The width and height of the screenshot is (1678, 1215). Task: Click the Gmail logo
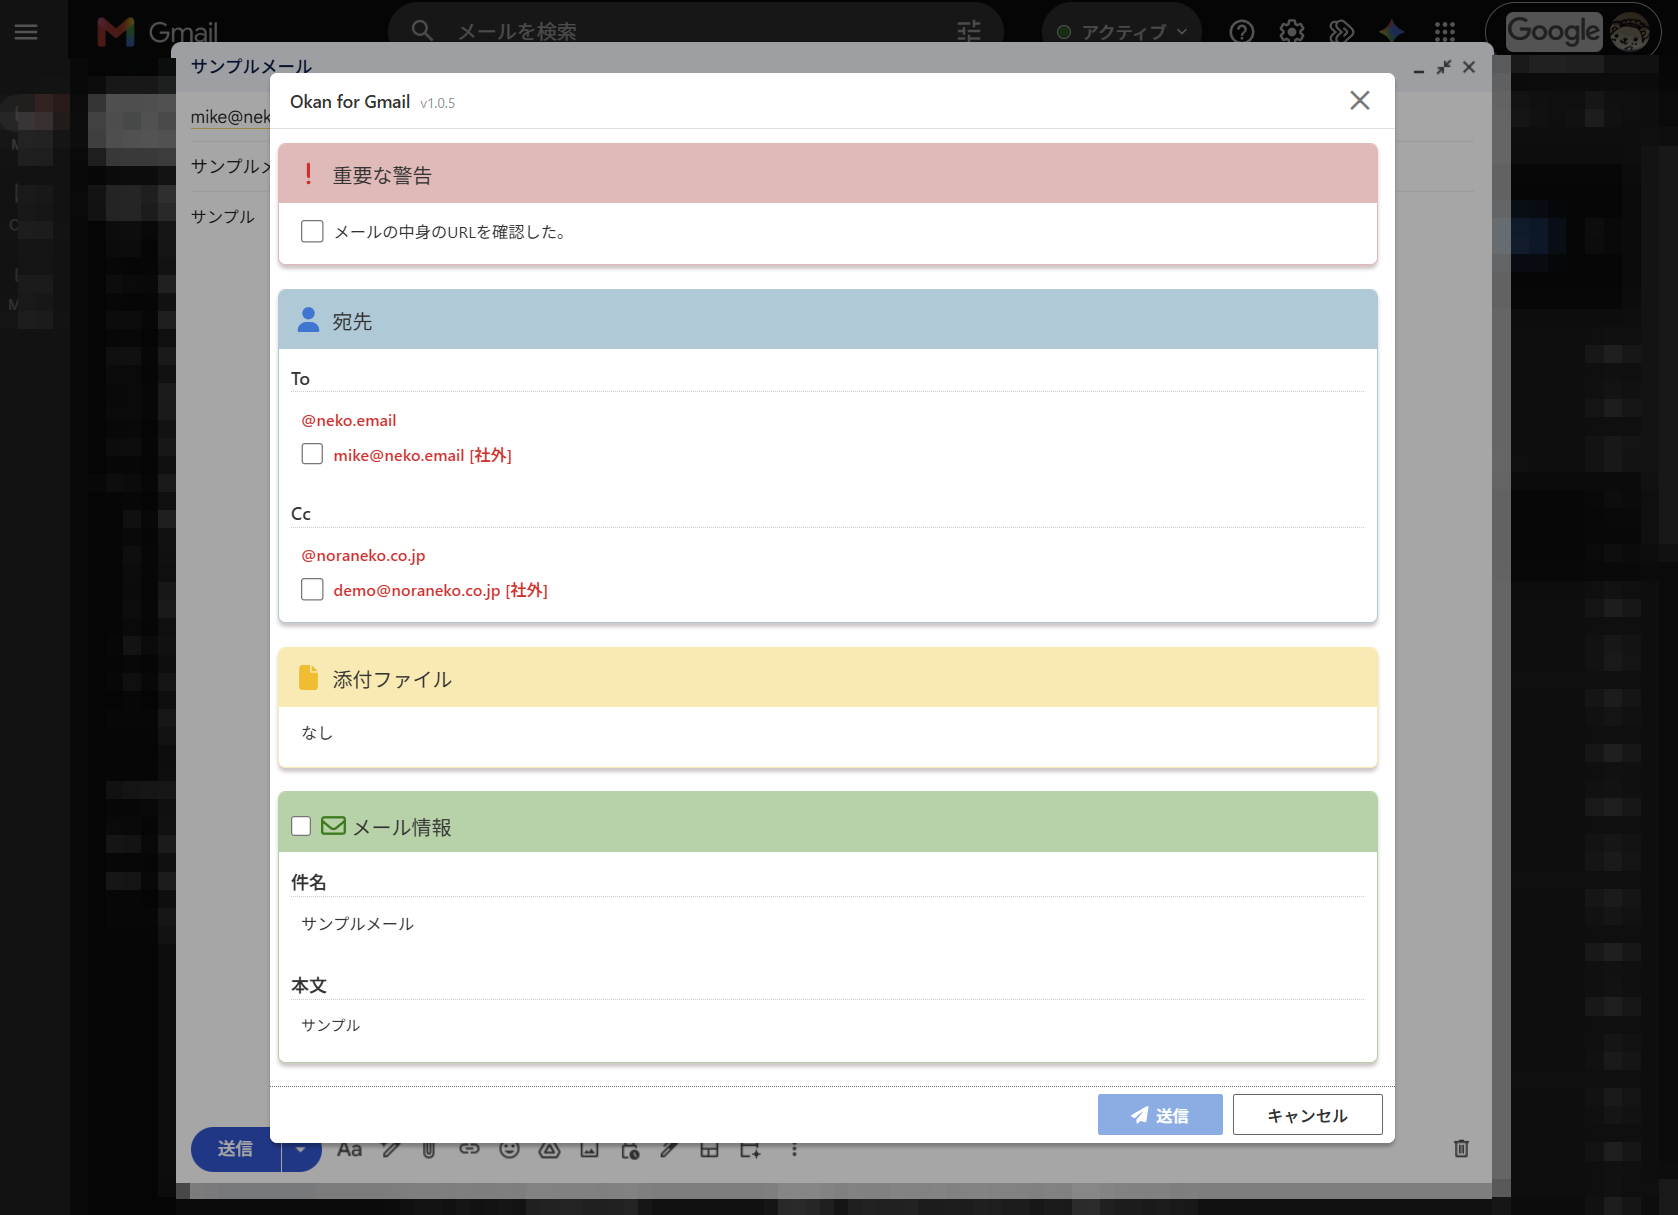[158, 32]
